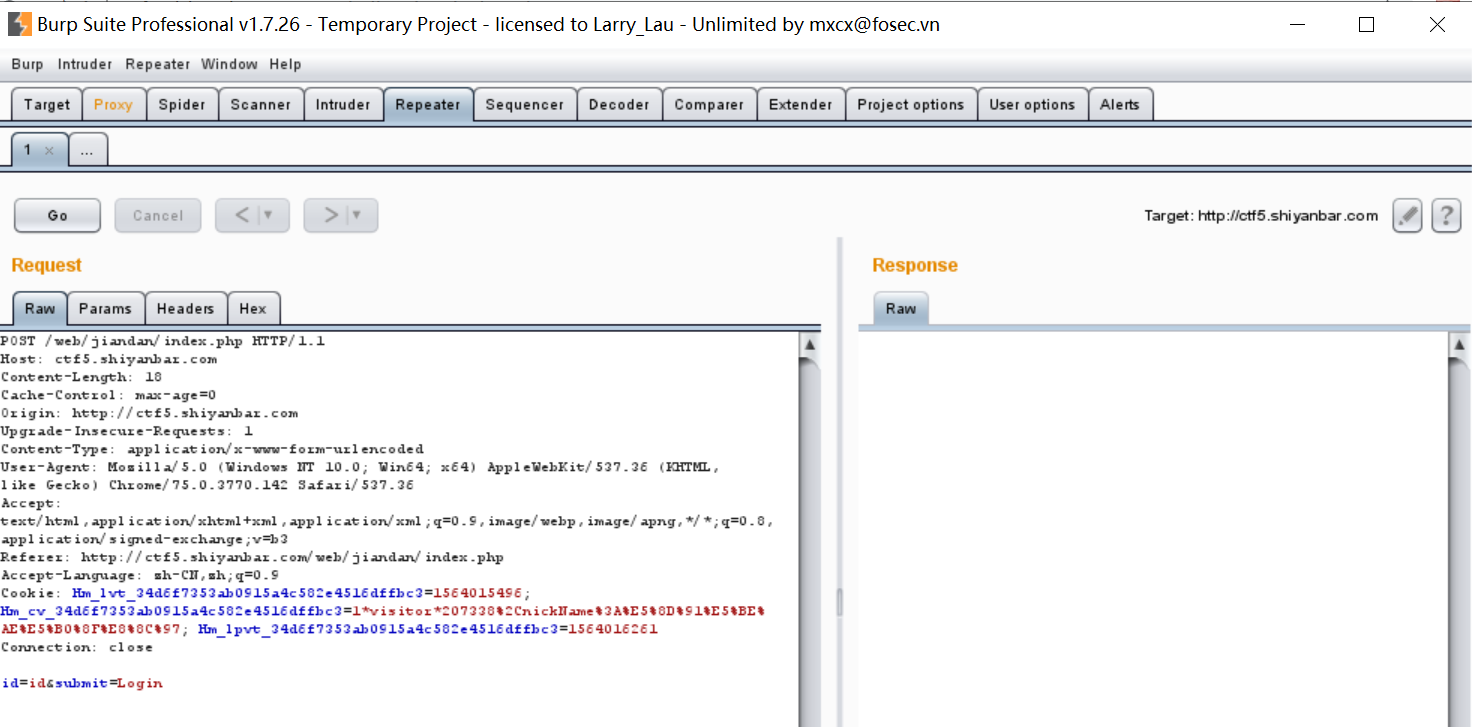Show the Request Hex tab
Screen dimensions: 1472x727
[253, 309]
